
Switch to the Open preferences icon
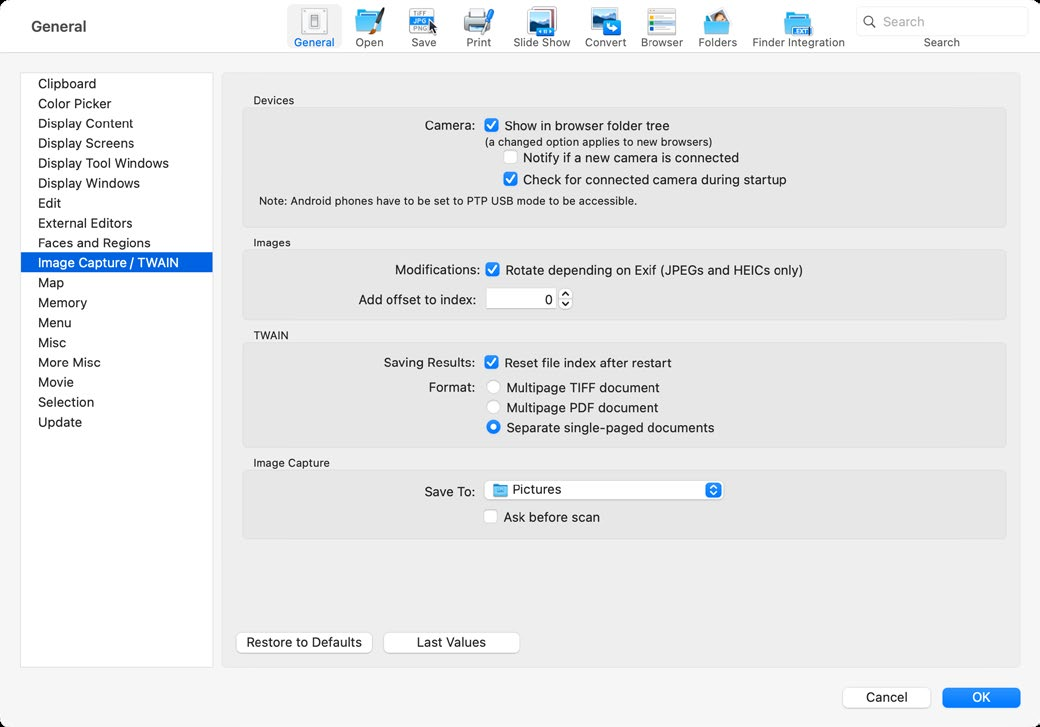[x=369, y=27]
